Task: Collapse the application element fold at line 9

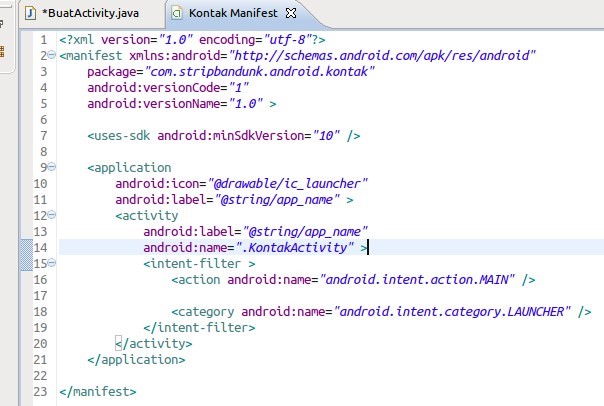Action: (x=51, y=167)
